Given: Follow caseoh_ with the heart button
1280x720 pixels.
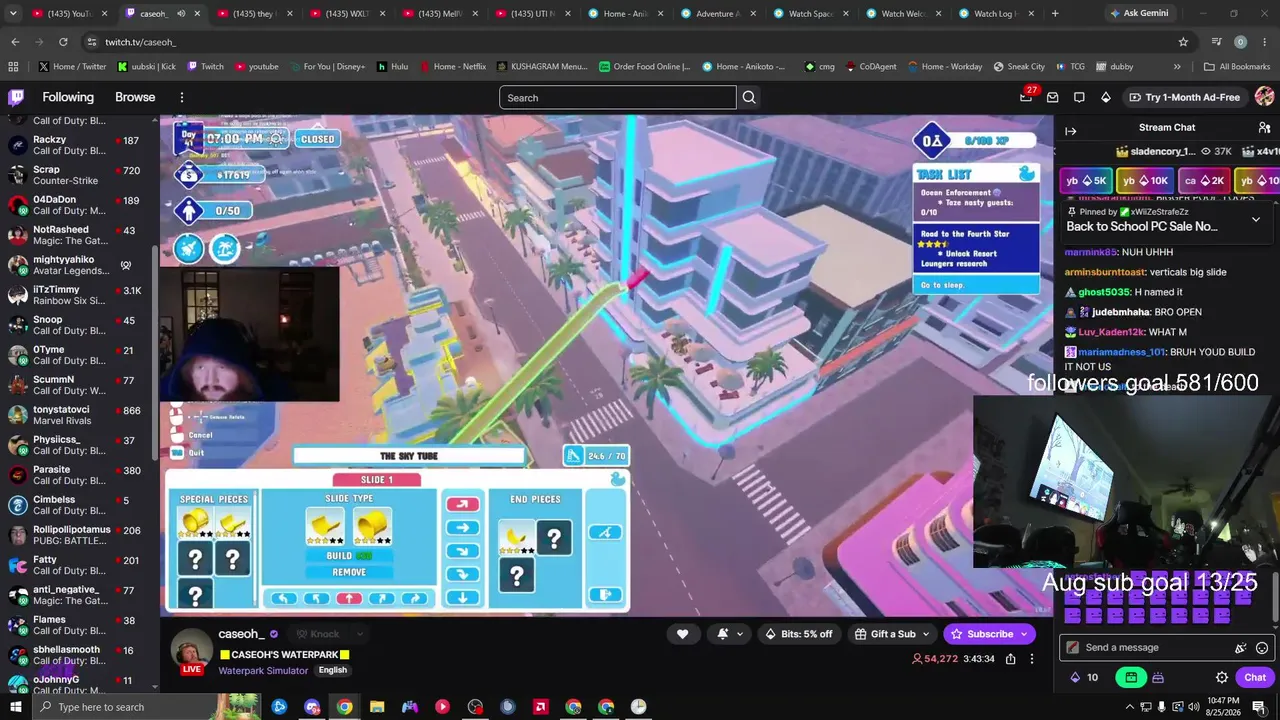Looking at the screenshot, I should point(683,634).
